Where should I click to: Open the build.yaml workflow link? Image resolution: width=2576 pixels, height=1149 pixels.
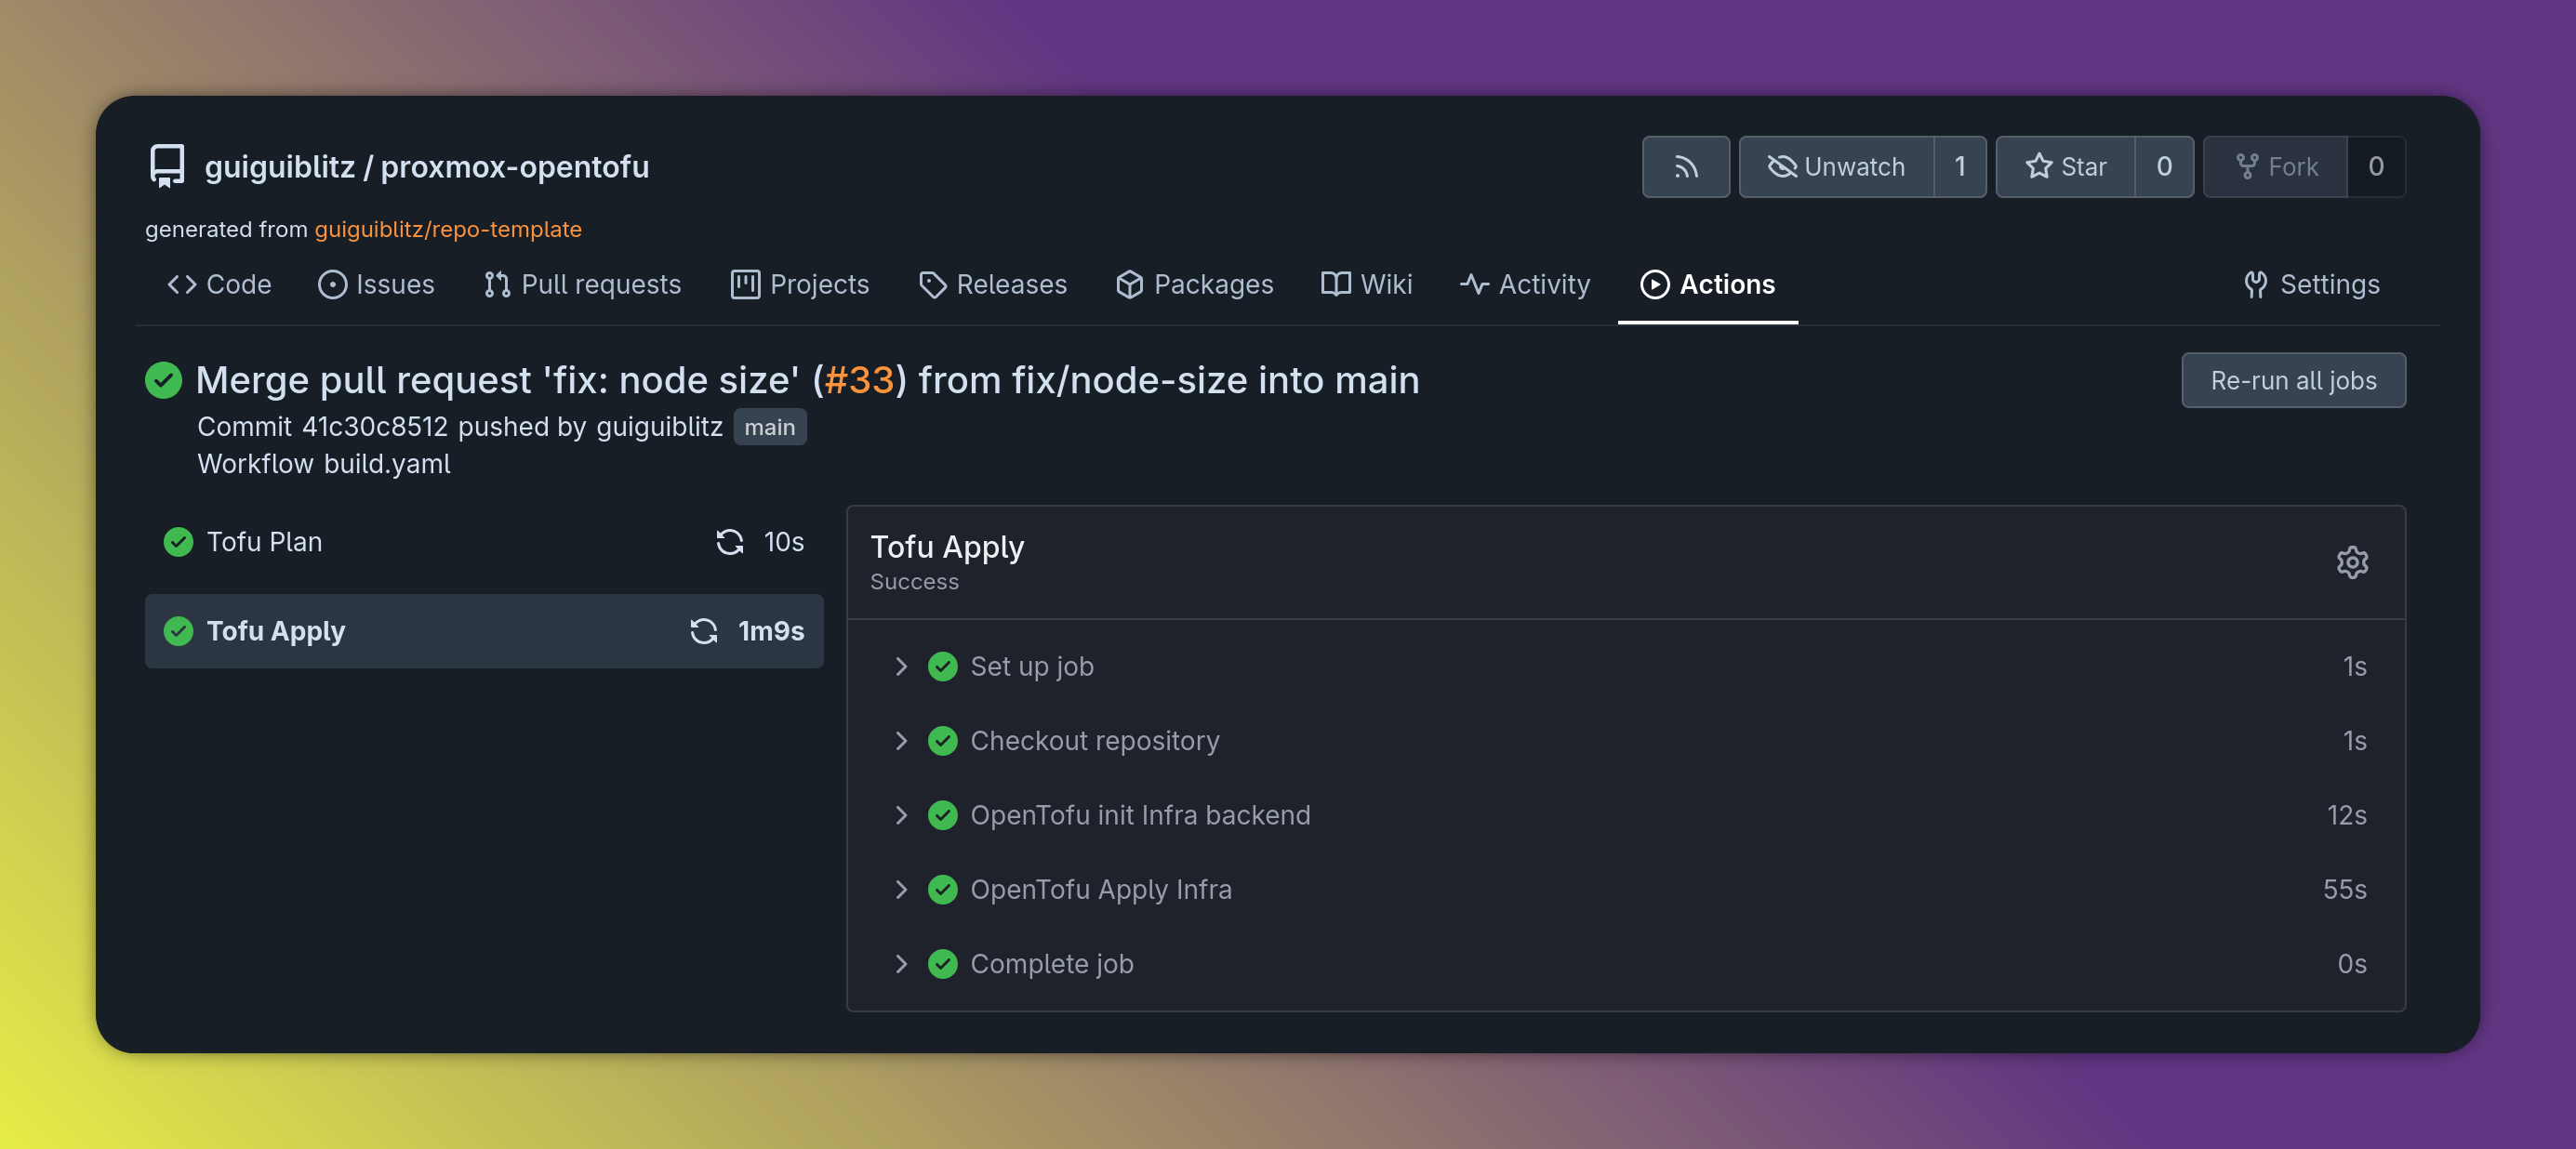tap(387, 464)
